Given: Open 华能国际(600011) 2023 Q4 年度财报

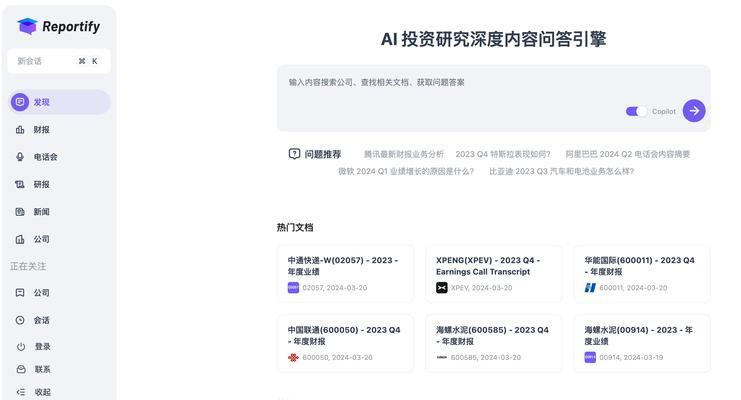Looking at the screenshot, I should pyautogui.click(x=642, y=274).
